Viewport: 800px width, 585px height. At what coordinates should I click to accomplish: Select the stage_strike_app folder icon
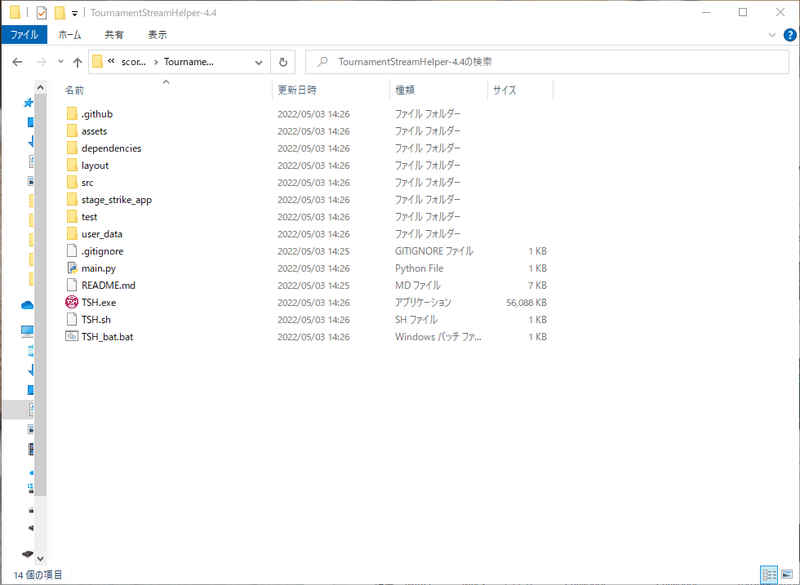(72, 199)
